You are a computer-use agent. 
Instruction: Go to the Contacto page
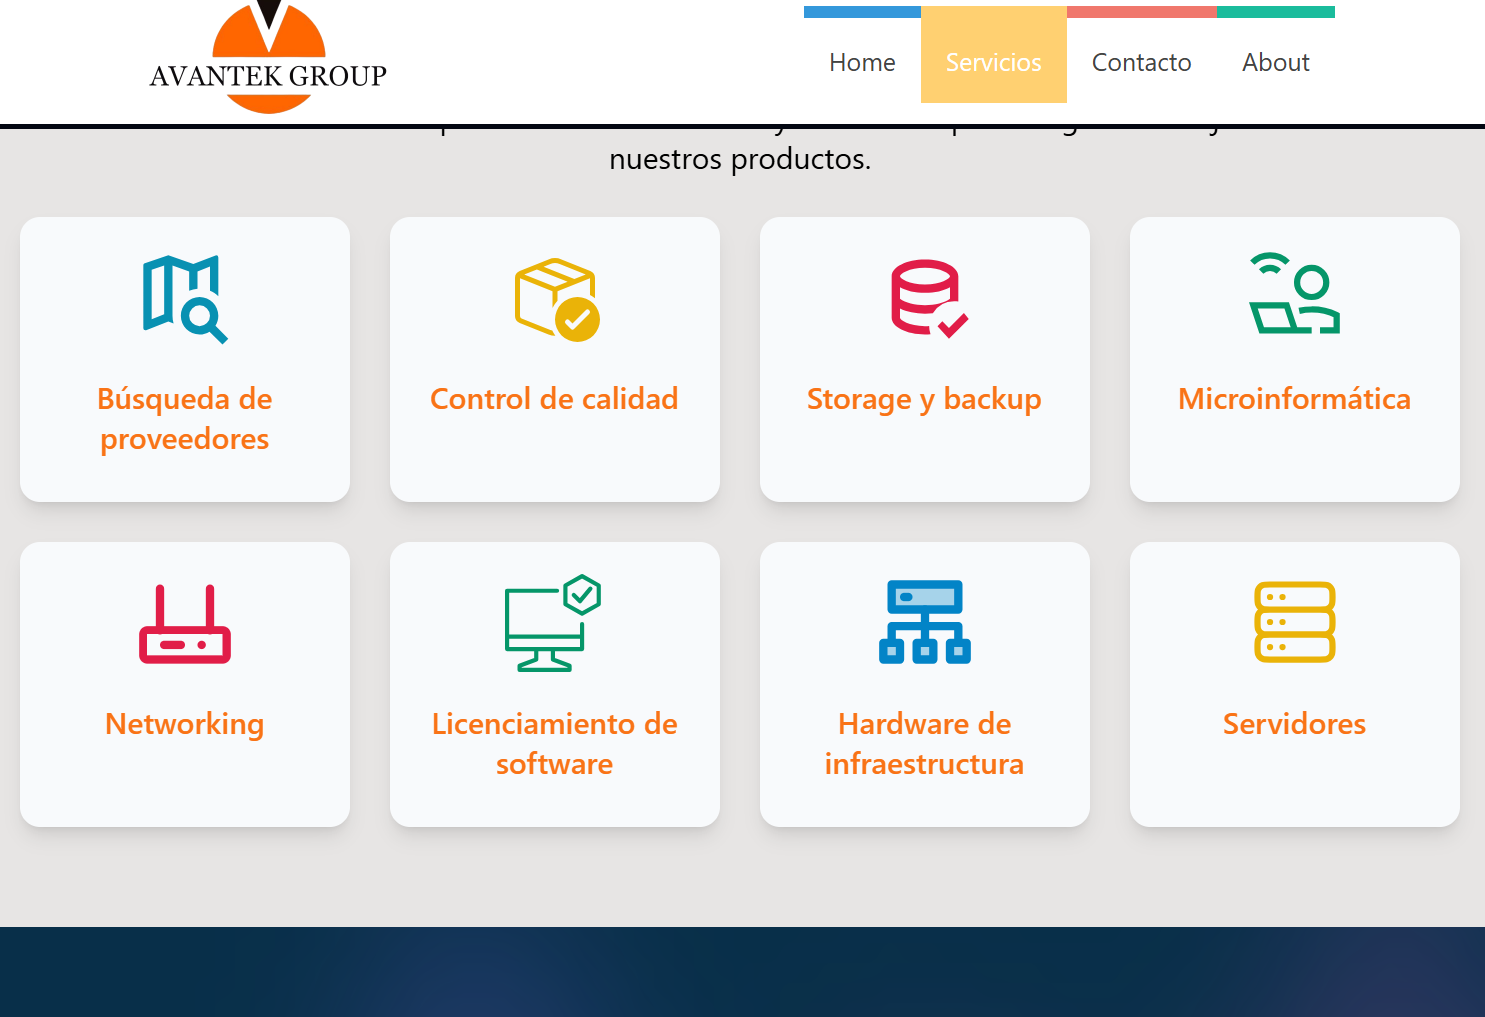tap(1141, 62)
